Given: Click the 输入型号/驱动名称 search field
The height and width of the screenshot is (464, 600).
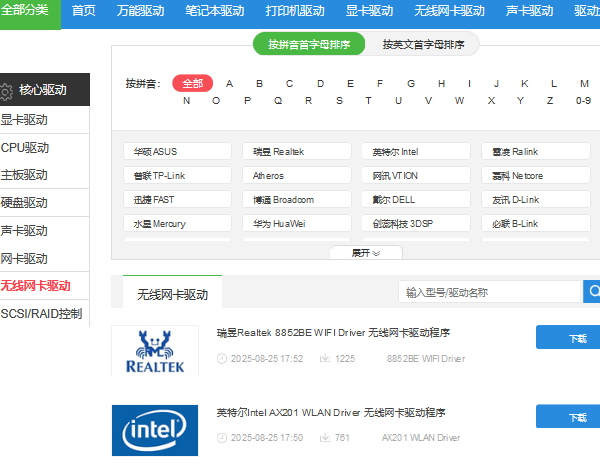Looking at the screenshot, I should tap(490, 292).
